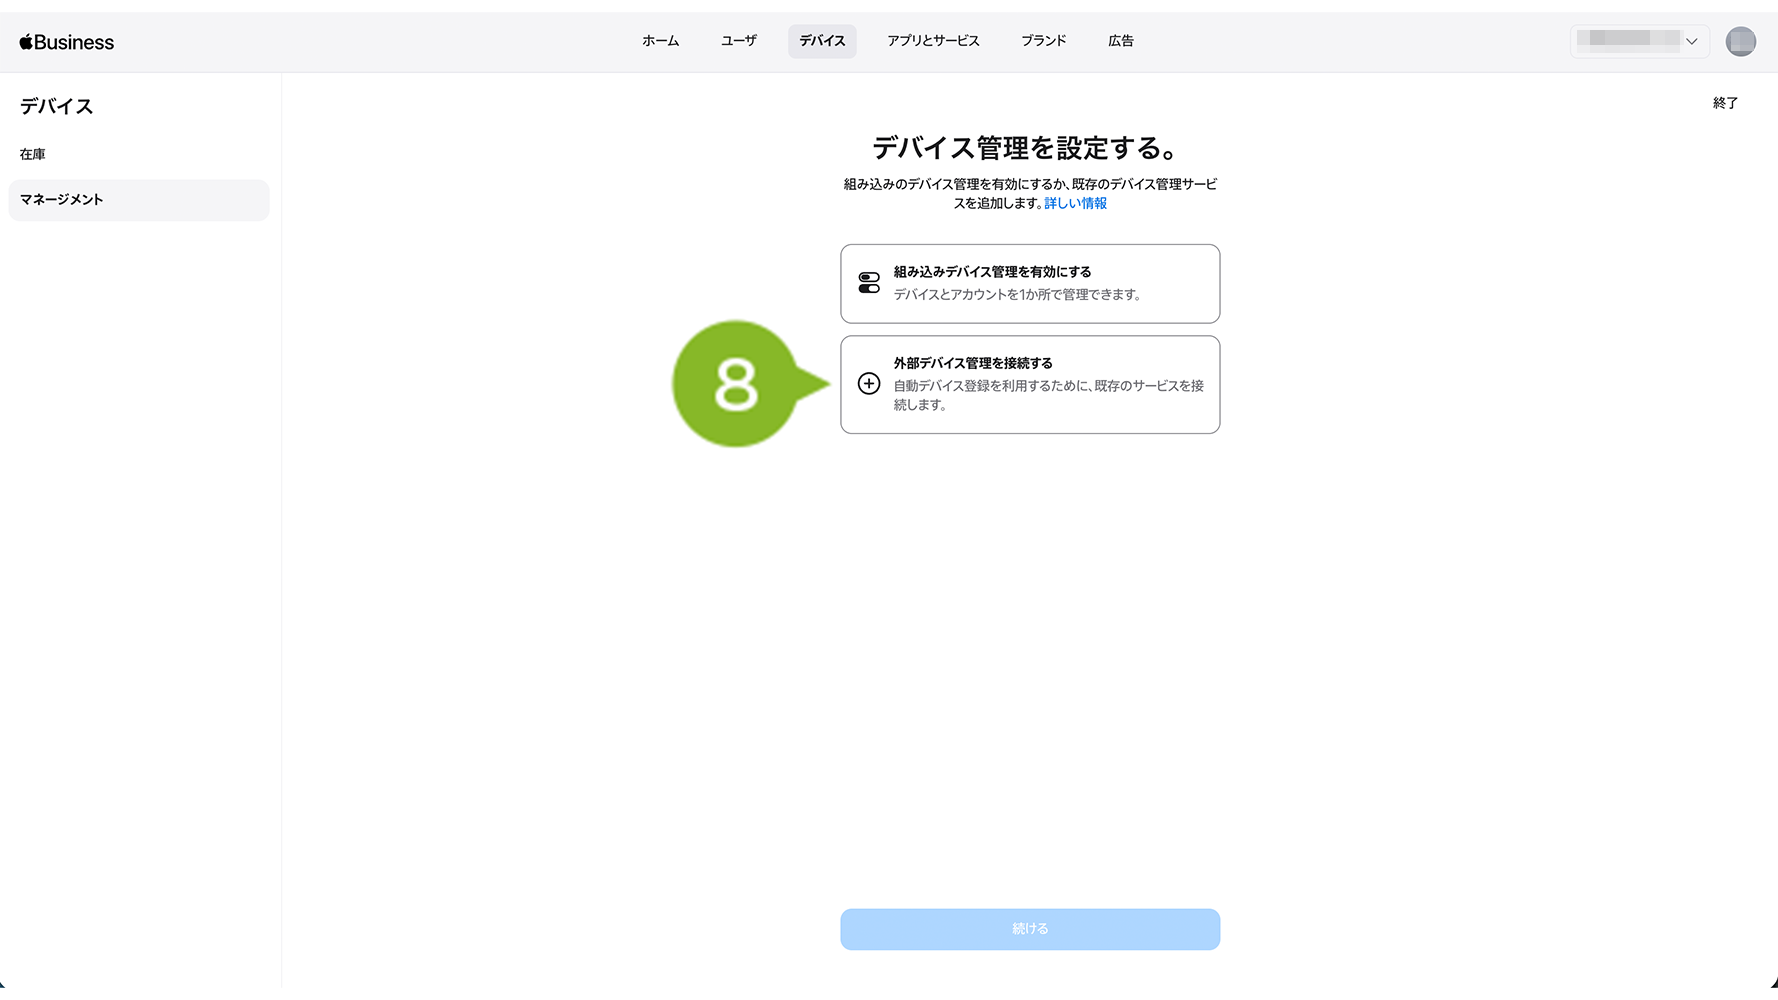Switch to the ユーザ tab
The height and width of the screenshot is (1000, 1778).
point(738,41)
